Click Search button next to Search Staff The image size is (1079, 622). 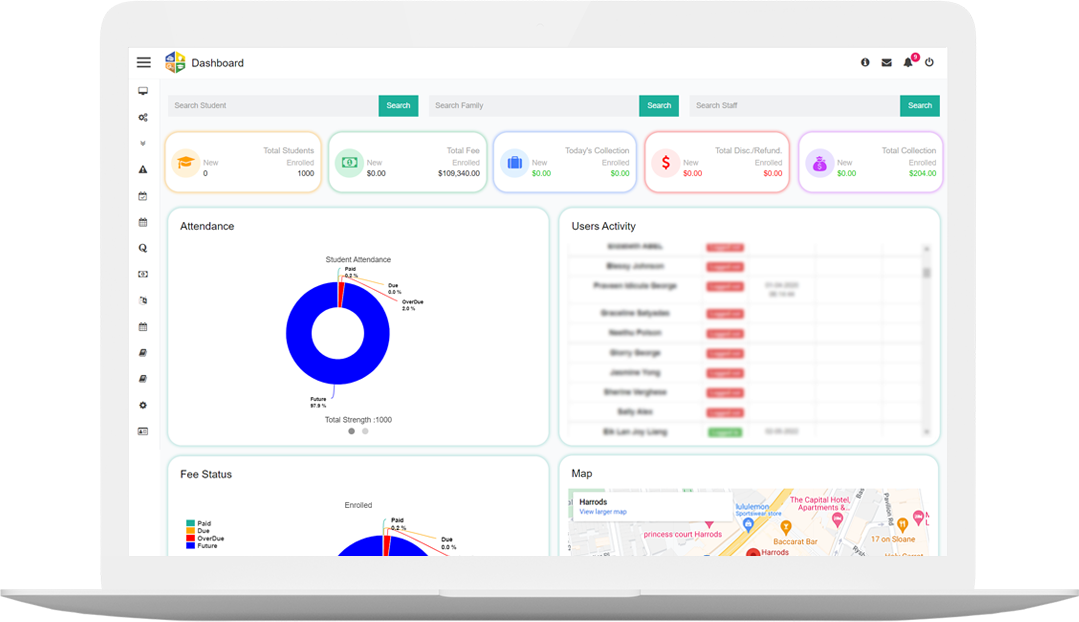click(920, 106)
